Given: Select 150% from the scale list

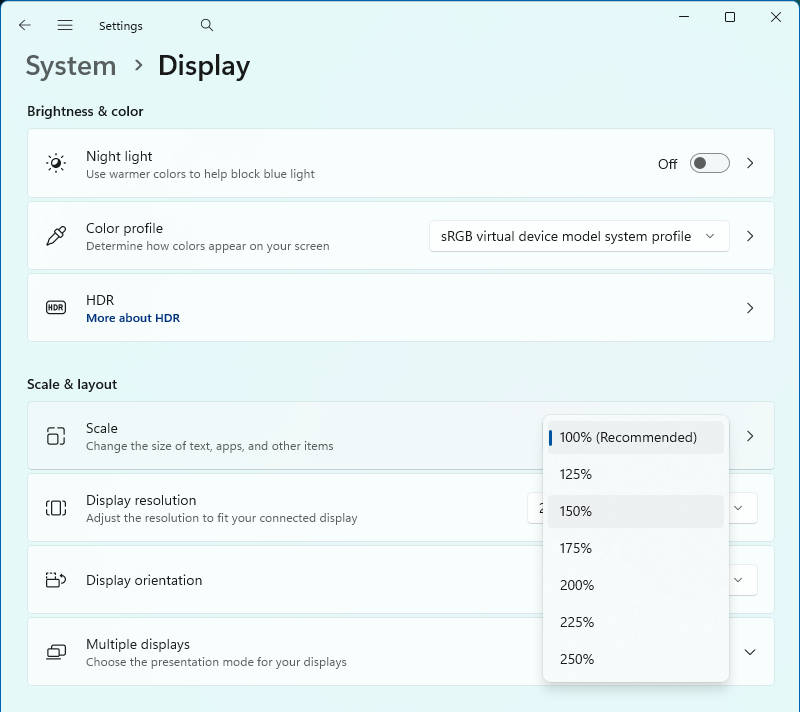Looking at the screenshot, I should [635, 511].
